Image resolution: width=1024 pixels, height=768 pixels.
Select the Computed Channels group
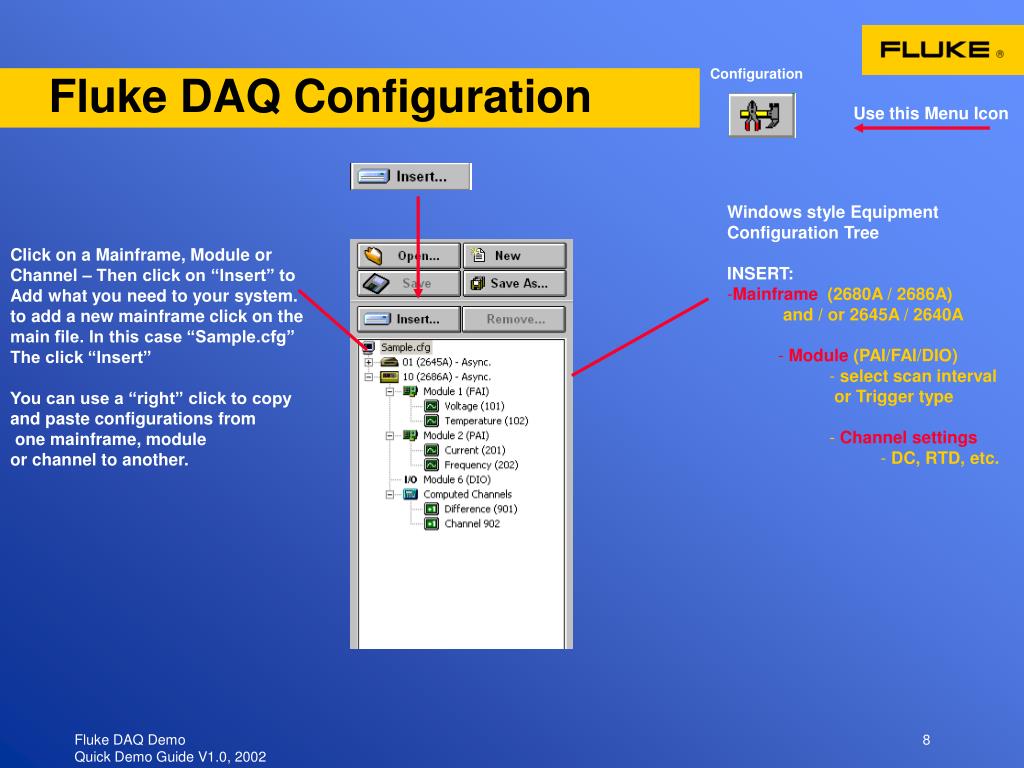coord(468,494)
